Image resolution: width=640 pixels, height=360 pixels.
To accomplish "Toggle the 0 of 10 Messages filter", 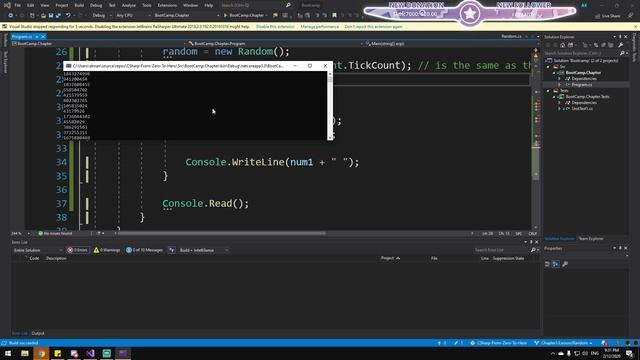I will [x=144, y=250].
